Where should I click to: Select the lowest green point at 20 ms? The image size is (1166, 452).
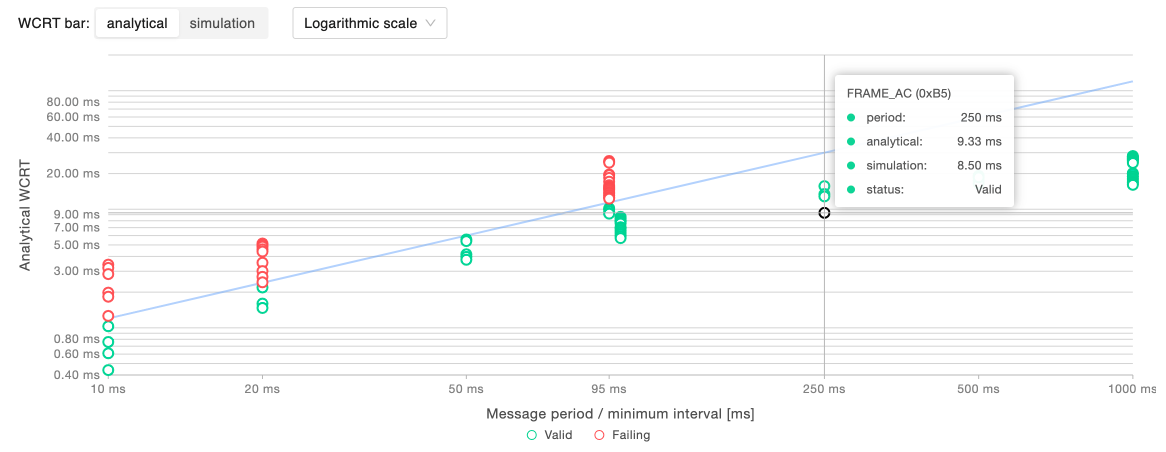(x=262, y=308)
